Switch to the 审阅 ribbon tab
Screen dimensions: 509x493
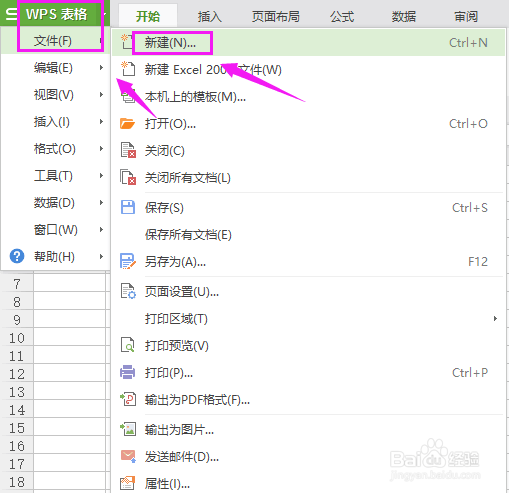coord(466,16)
